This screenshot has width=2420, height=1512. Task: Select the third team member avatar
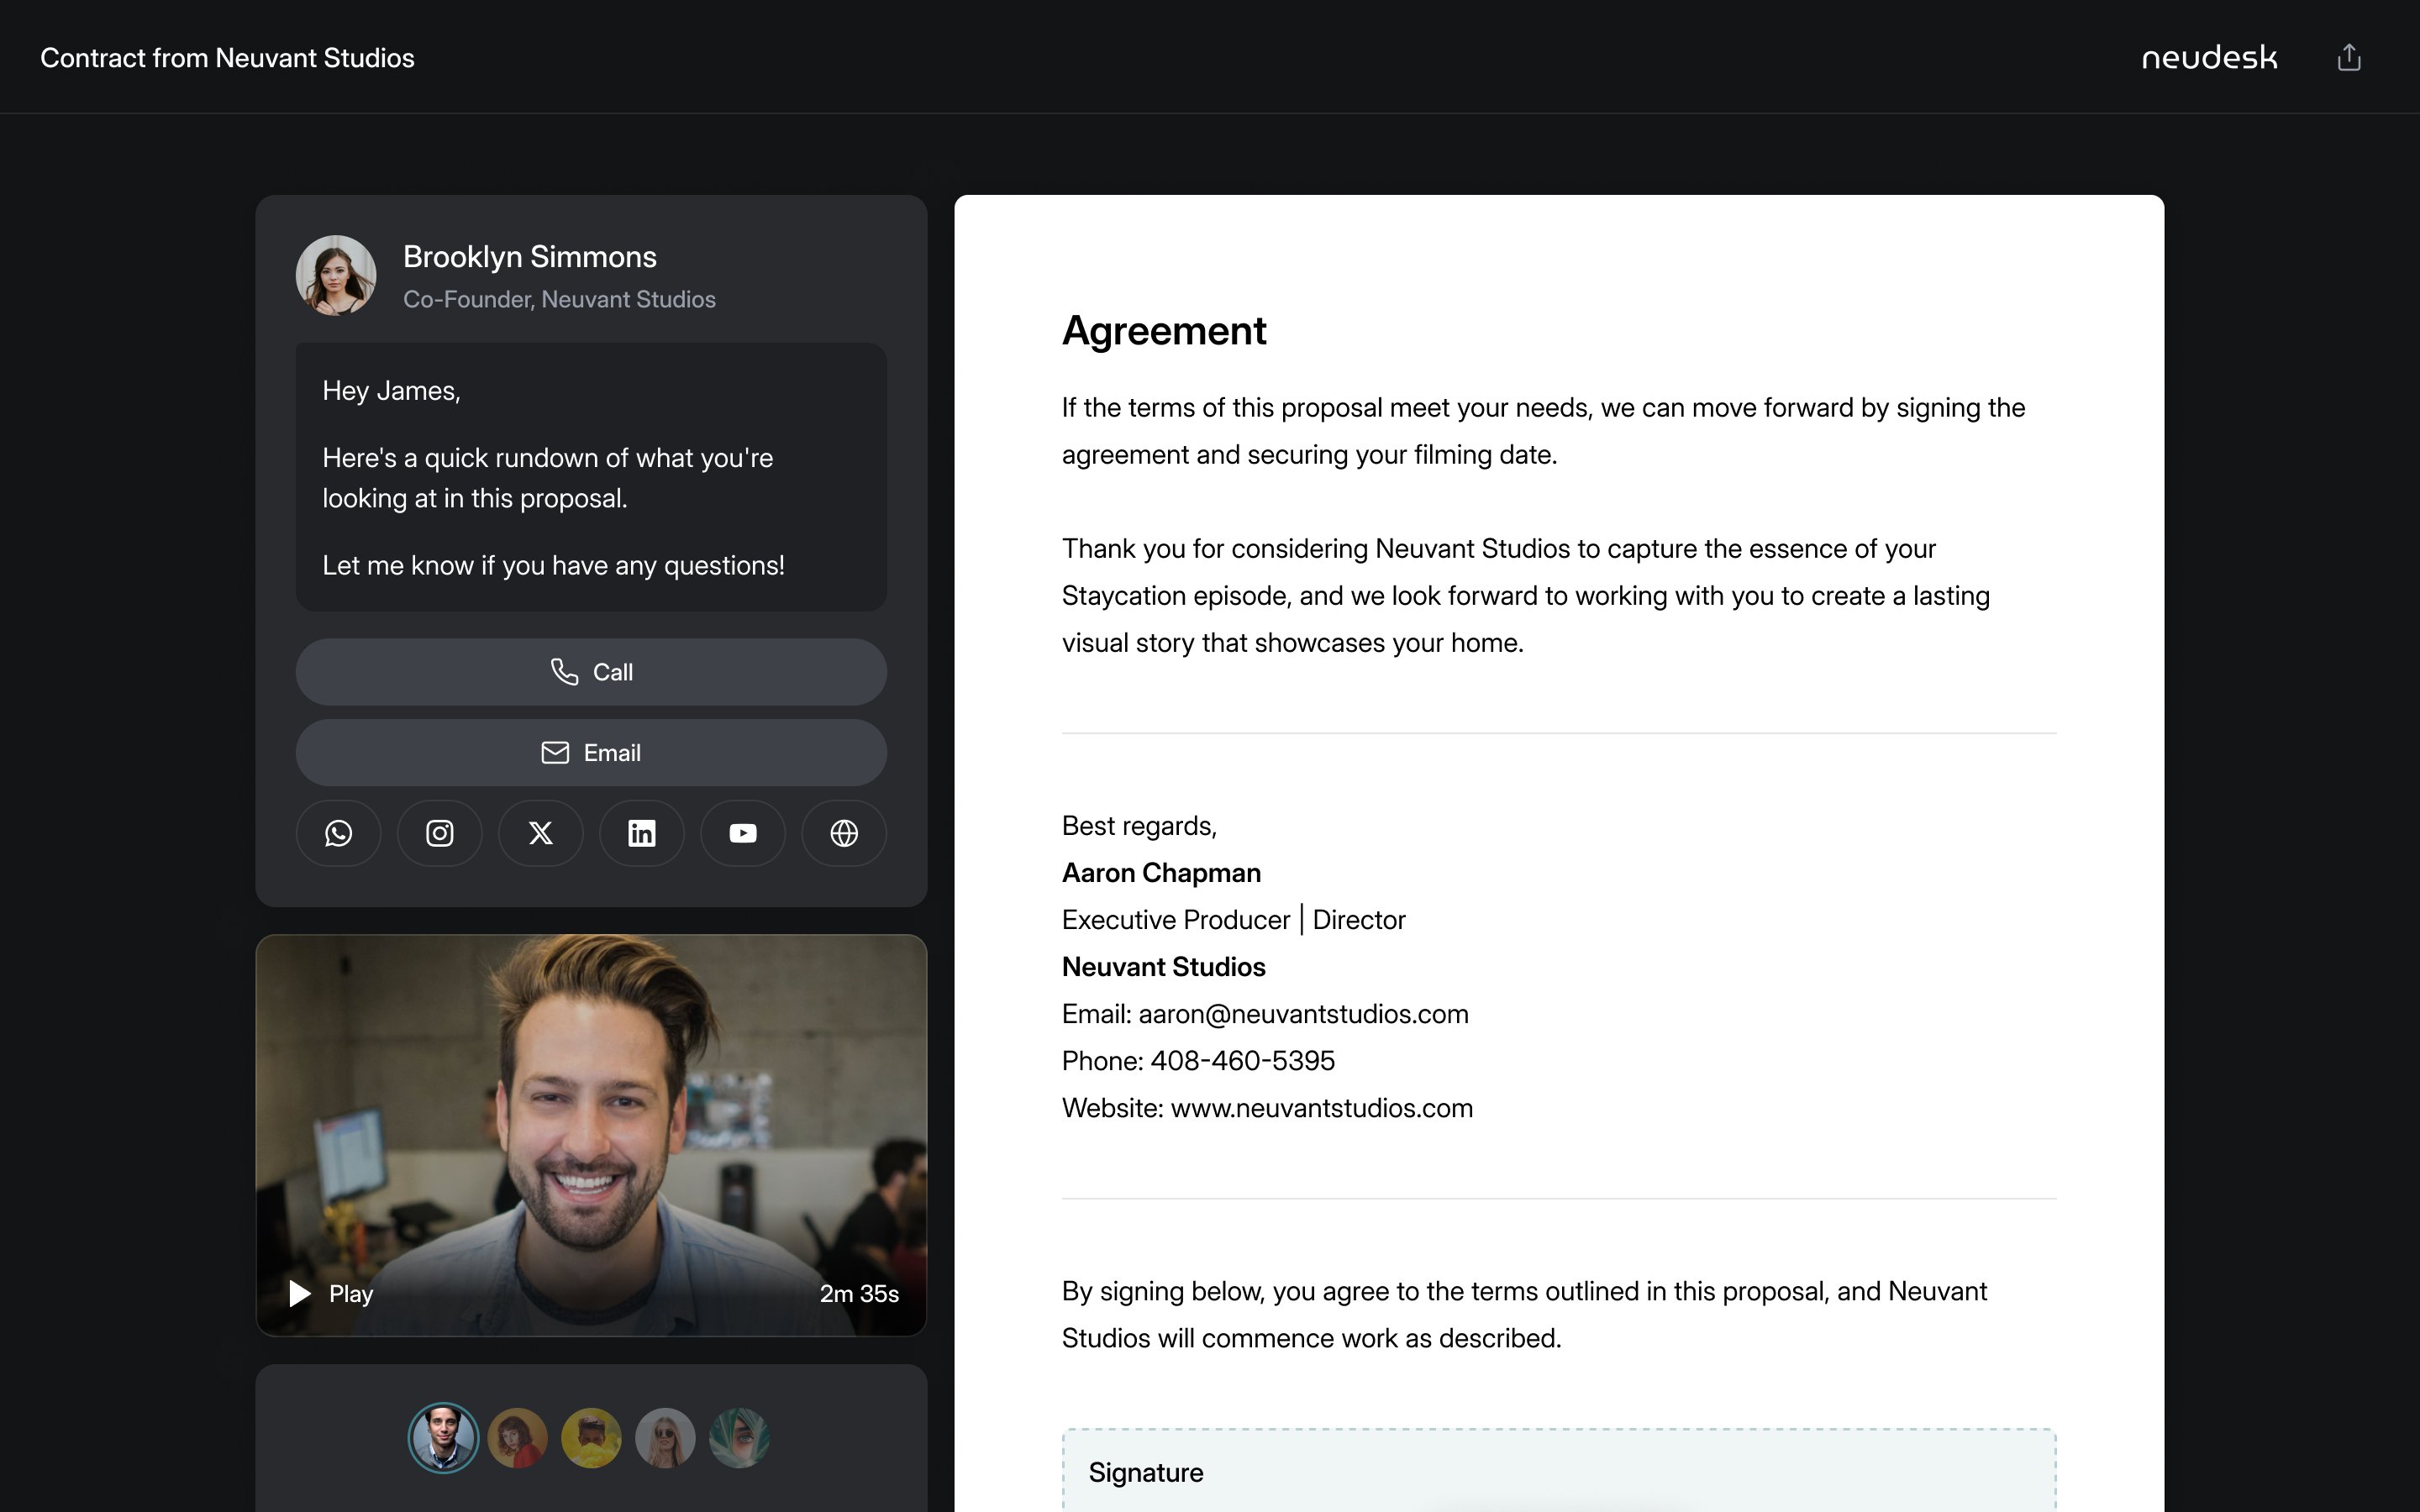(x=591, y=1438)
